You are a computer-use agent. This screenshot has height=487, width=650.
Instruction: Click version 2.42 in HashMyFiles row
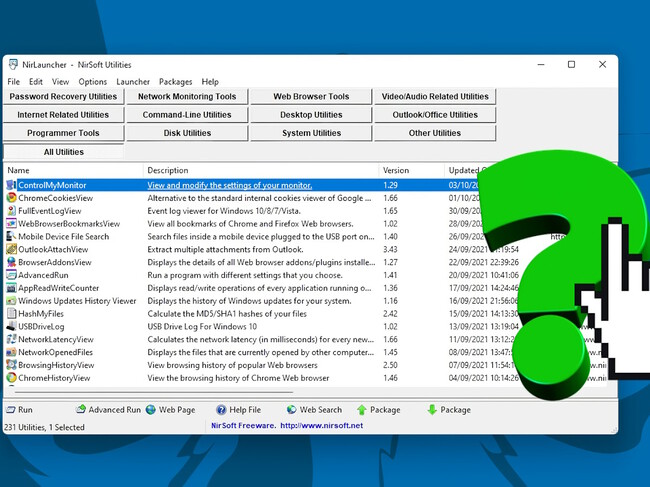(x=390, y=314)
